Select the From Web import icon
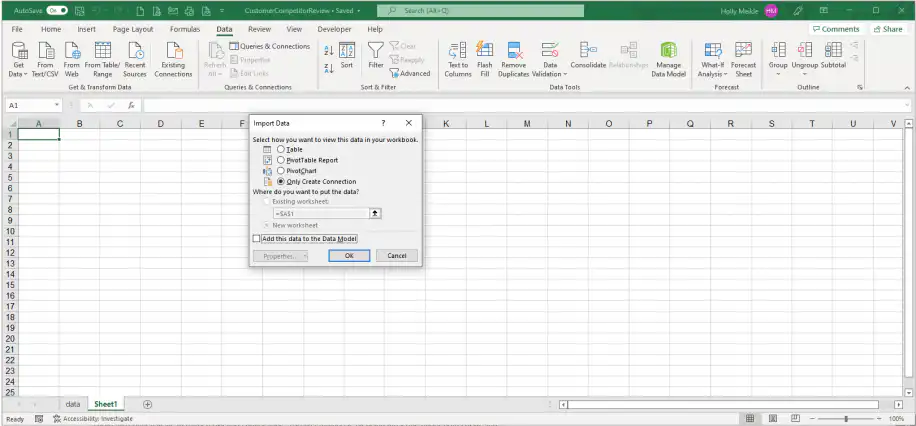916x426 pixels. coord(72,60)
